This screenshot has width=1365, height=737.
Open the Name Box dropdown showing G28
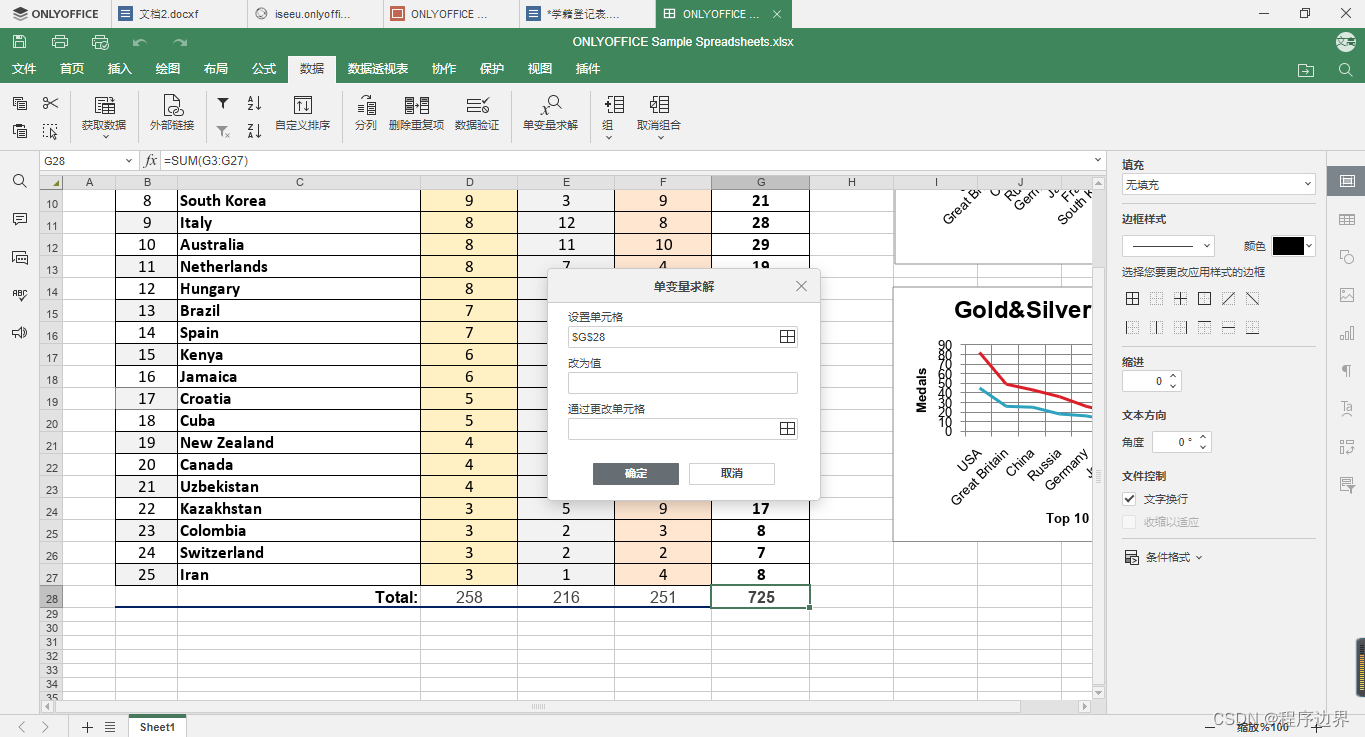[x=128, y=161]
